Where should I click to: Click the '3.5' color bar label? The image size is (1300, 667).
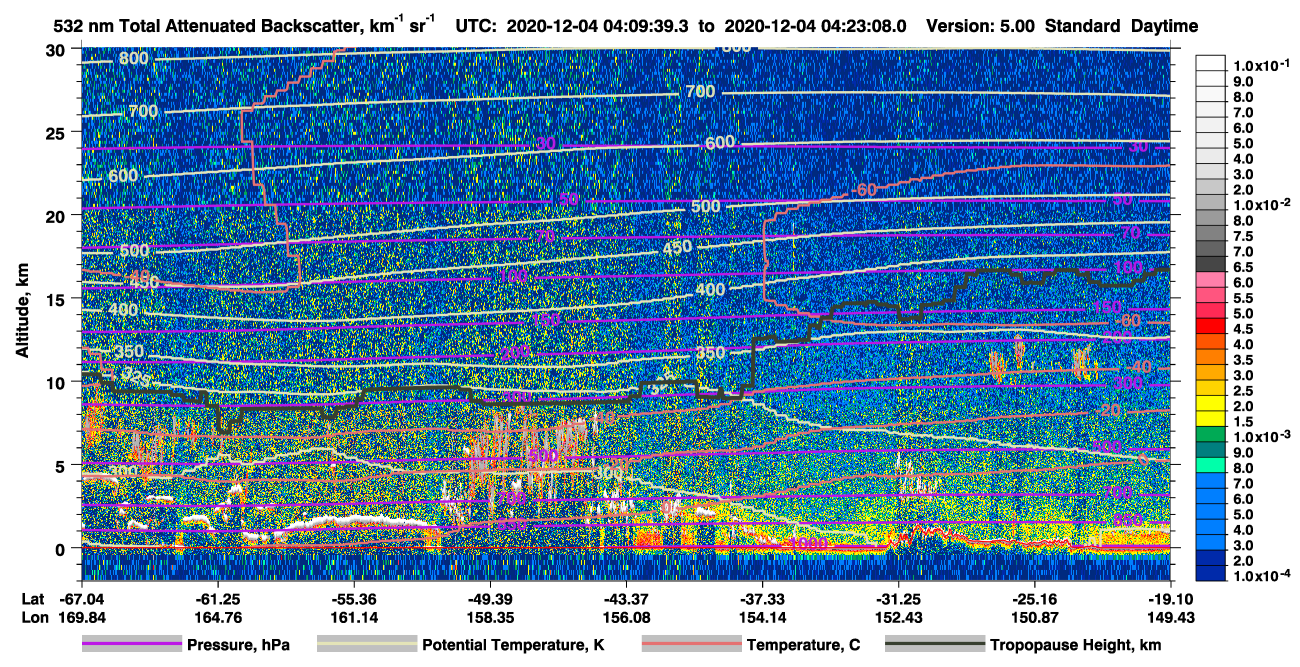click(1243, 359)
